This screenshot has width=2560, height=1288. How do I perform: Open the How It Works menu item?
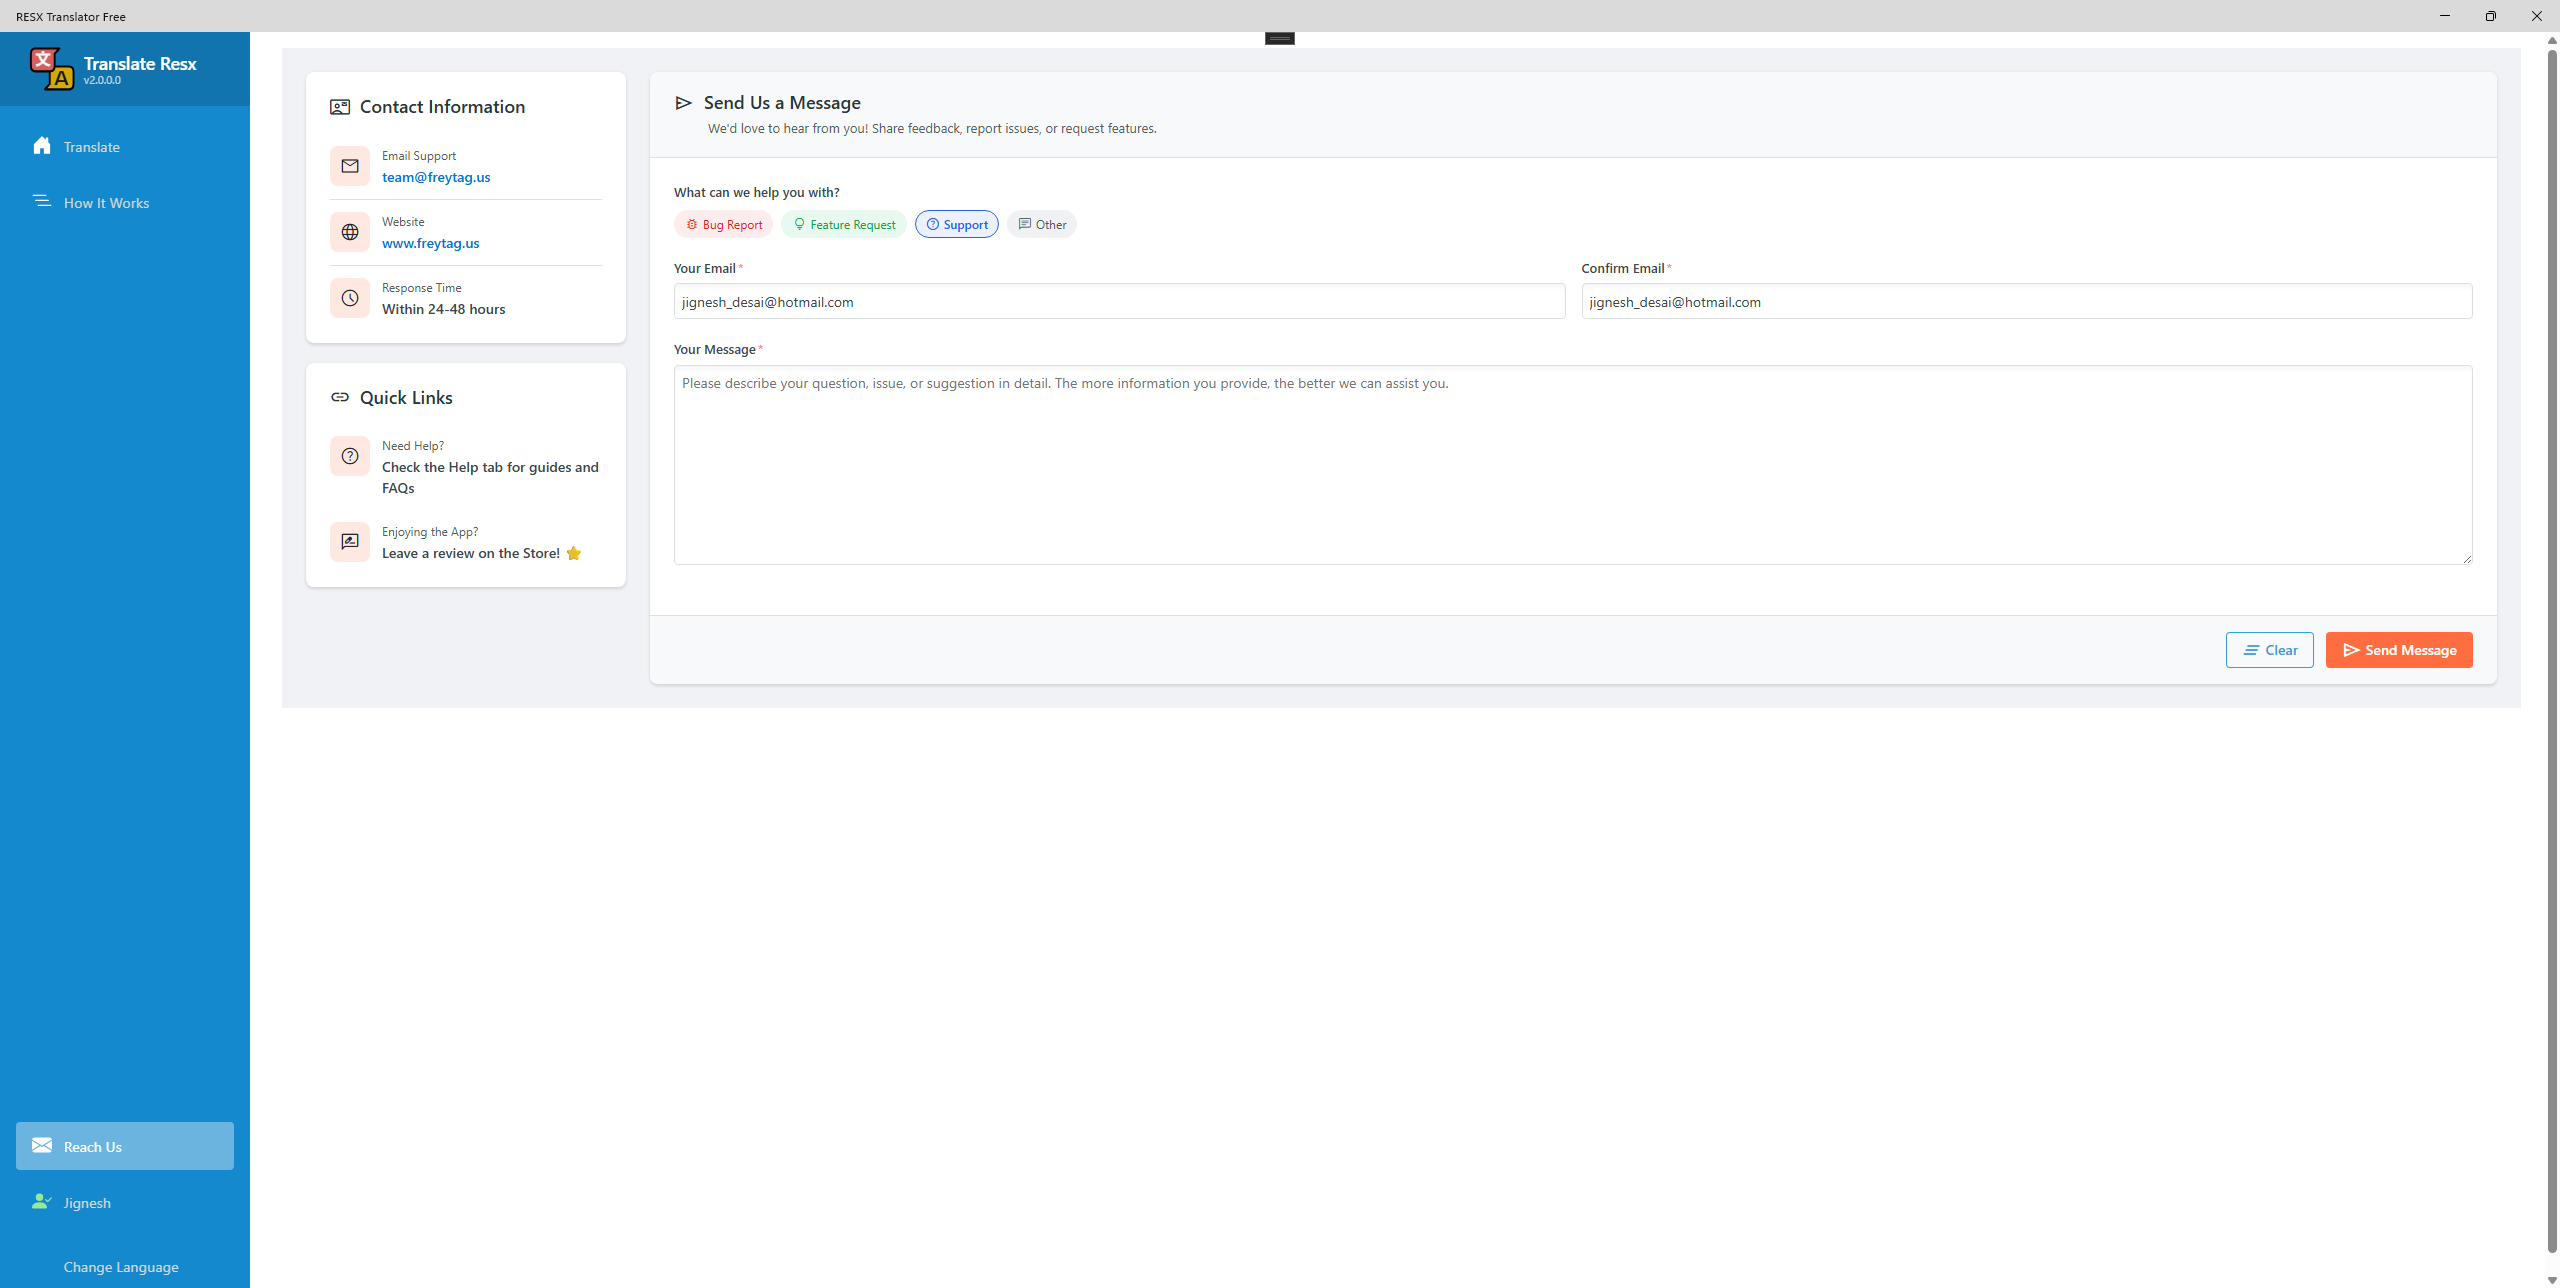point(106,203)
